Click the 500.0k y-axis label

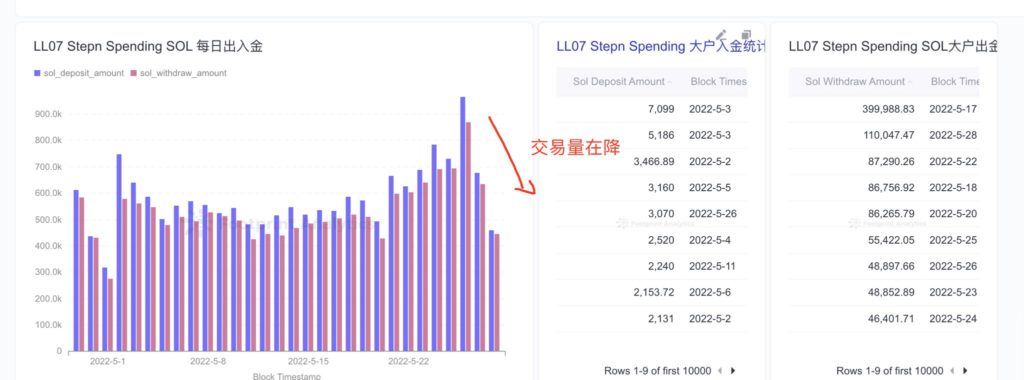click(48, 219)
